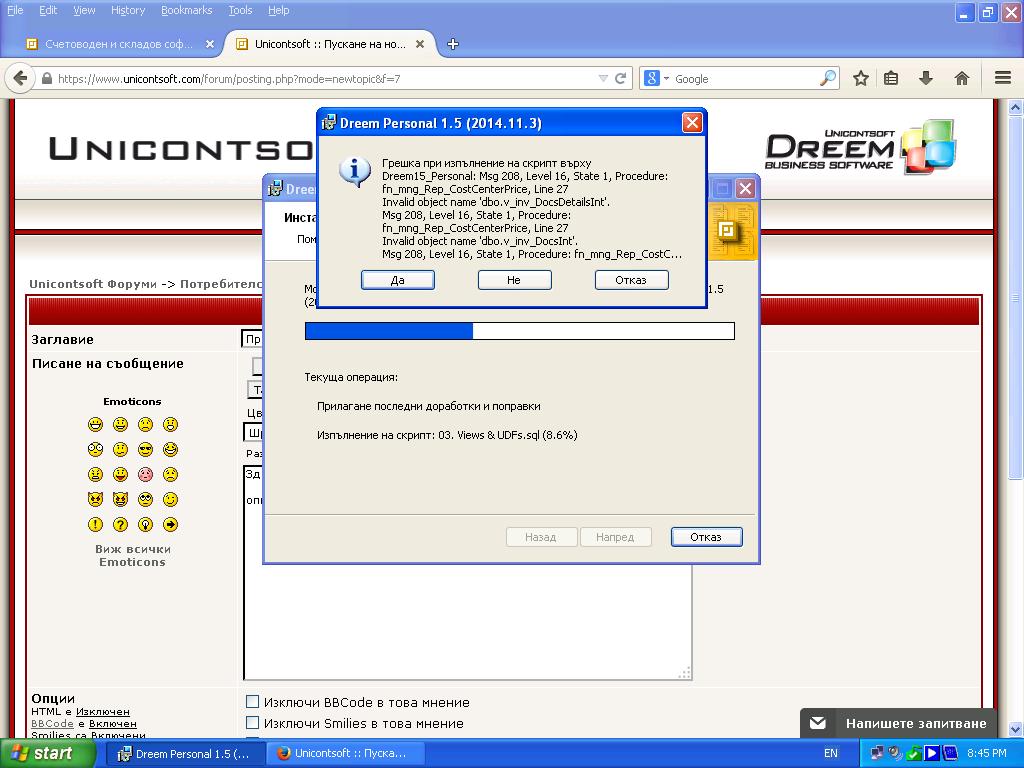Close the Счетоводен и складов tab
The height and width of the screenshot is (768, 1024).
(x=210, y=44)
